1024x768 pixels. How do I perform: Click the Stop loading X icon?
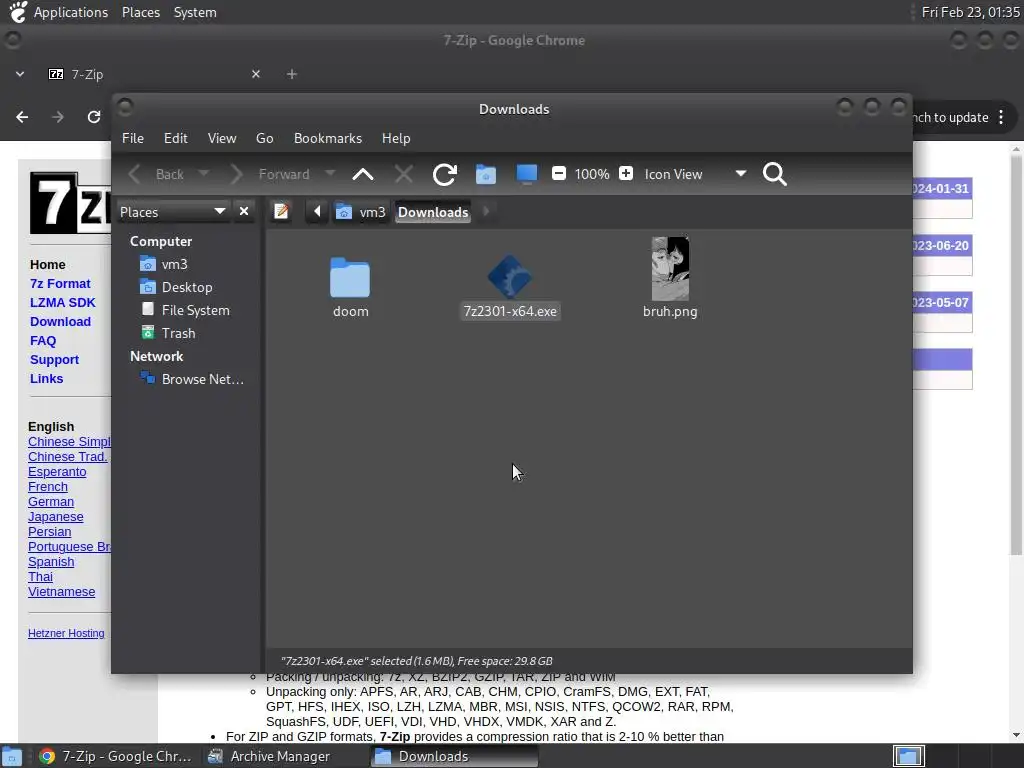click(x=404, y=174)
